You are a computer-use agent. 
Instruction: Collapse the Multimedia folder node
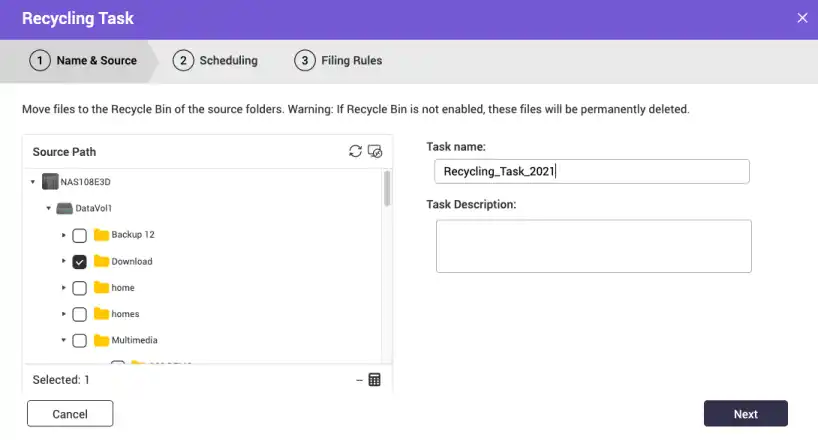coord(64,340)
